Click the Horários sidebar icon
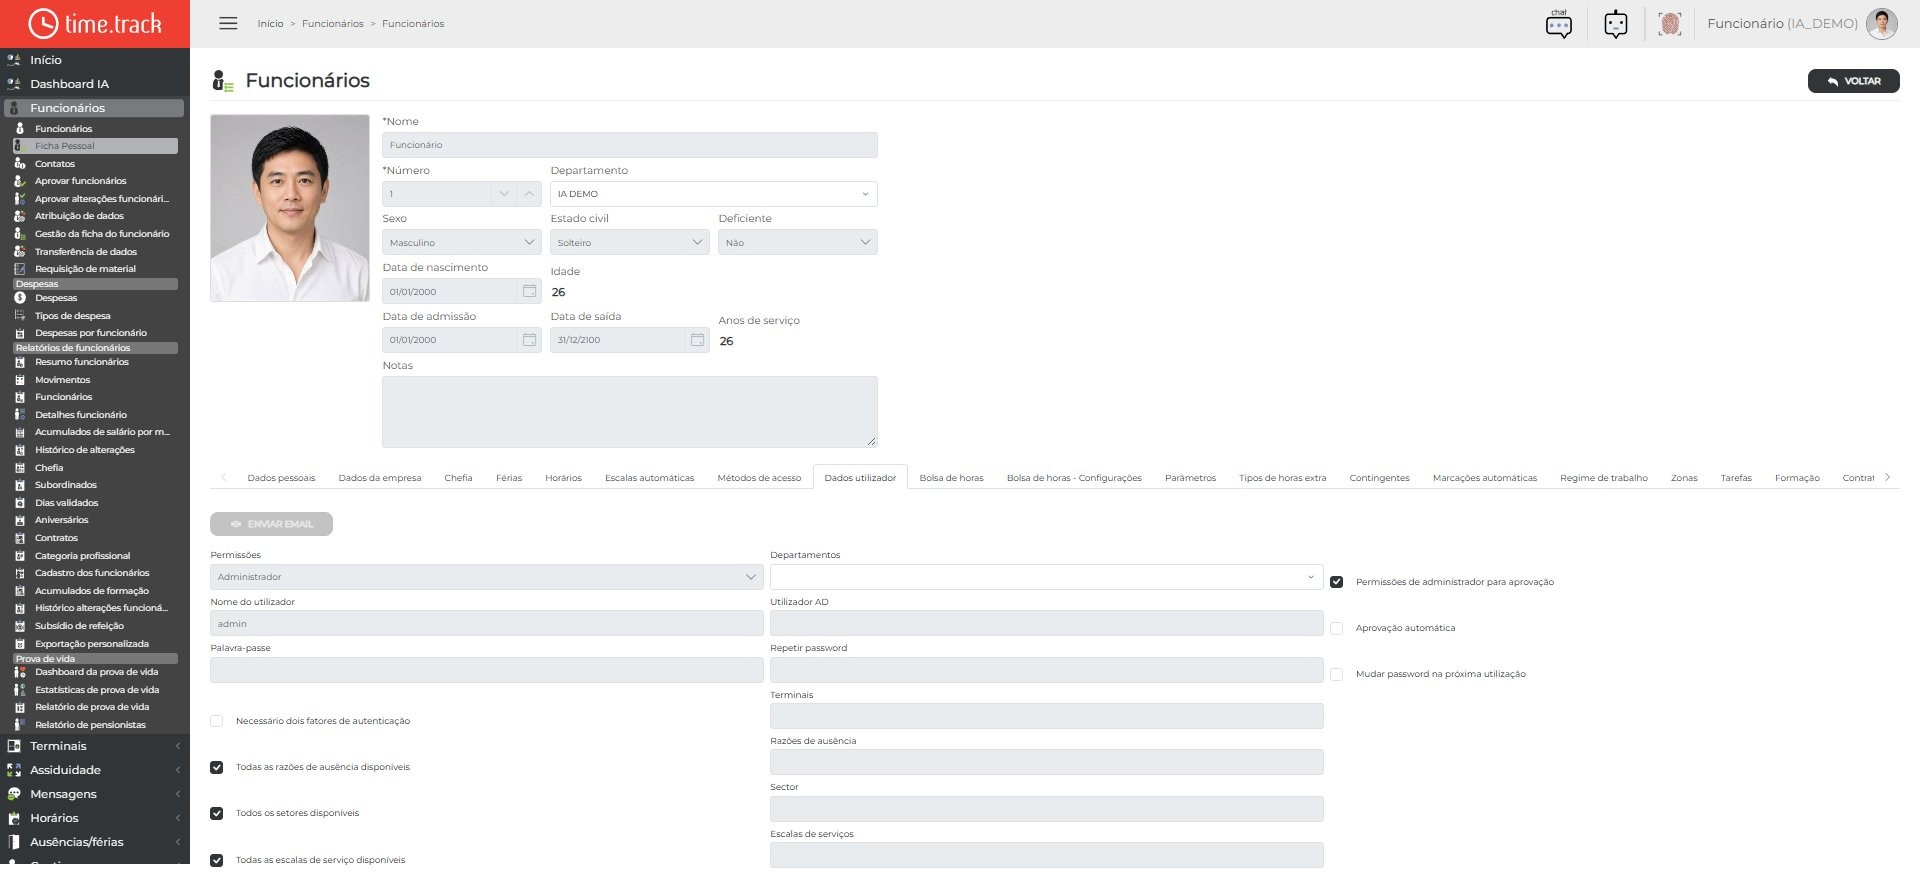This screenshot has height=878, width=1920. (14, 818)
